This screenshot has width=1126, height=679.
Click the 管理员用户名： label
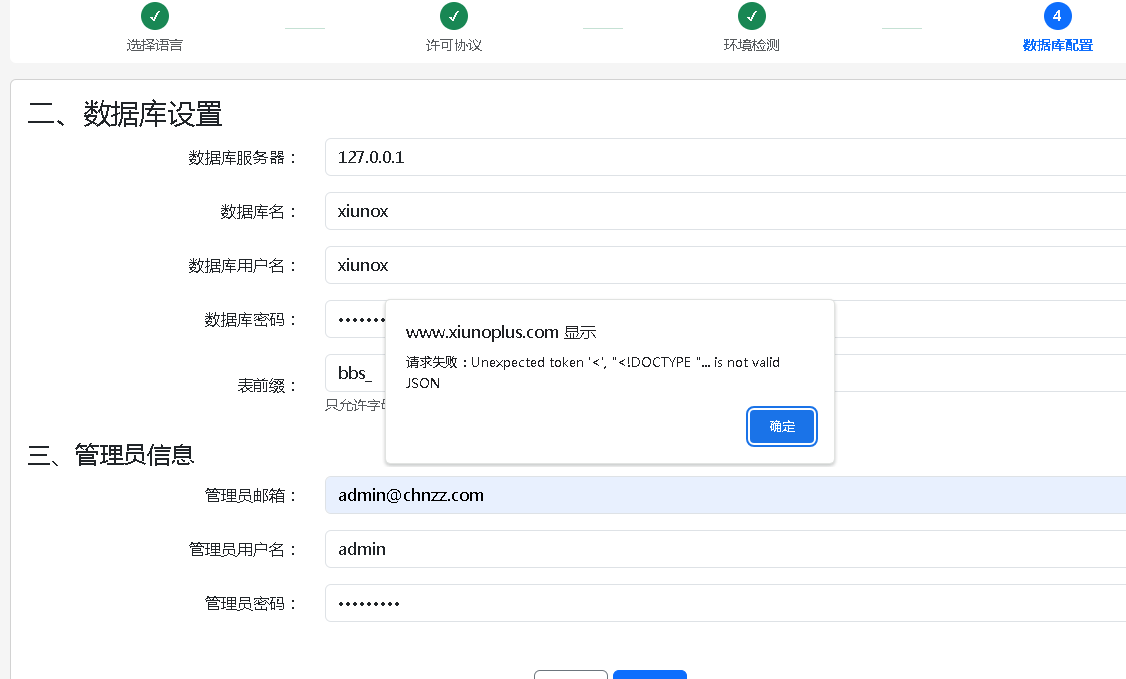tap(243, 550)
